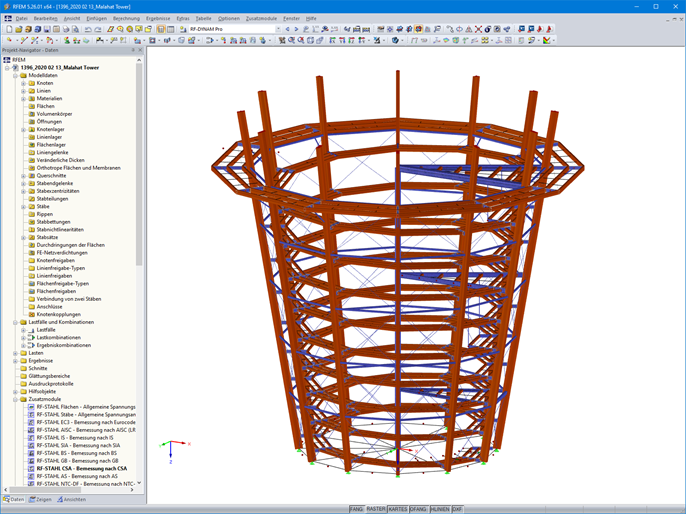Click the new line tool icon

(24, 40)
